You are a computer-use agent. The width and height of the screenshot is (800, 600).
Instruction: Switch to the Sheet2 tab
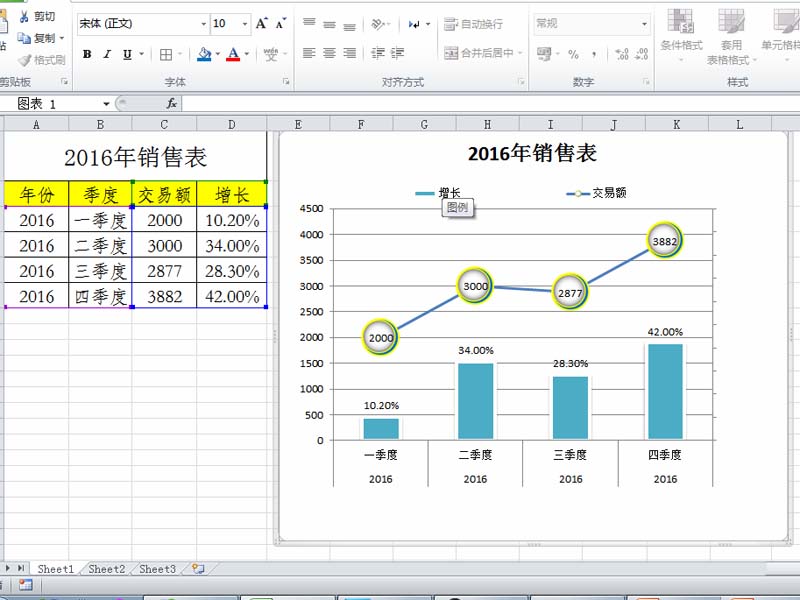106,569
